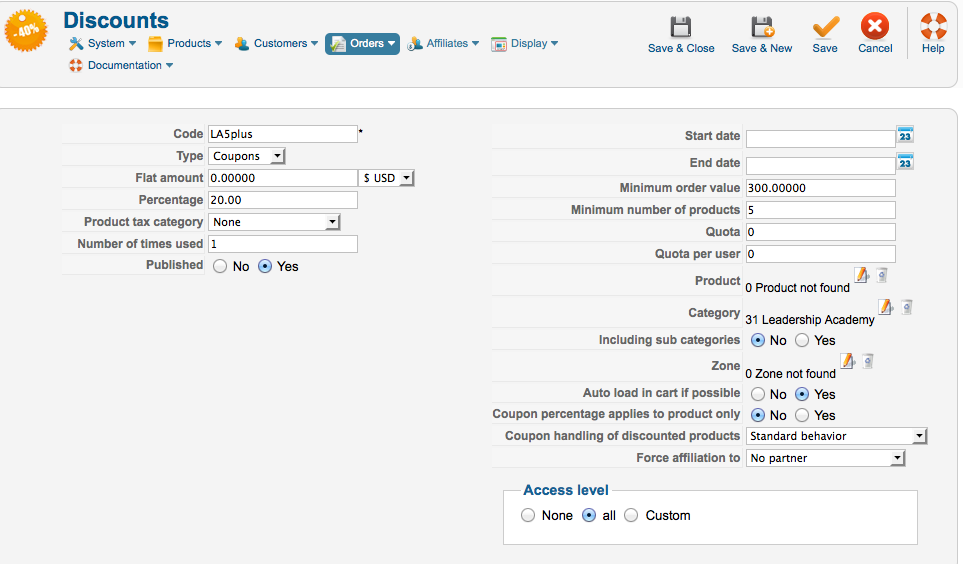Open Help via the lifebuoy icon

tap(933, 27)
